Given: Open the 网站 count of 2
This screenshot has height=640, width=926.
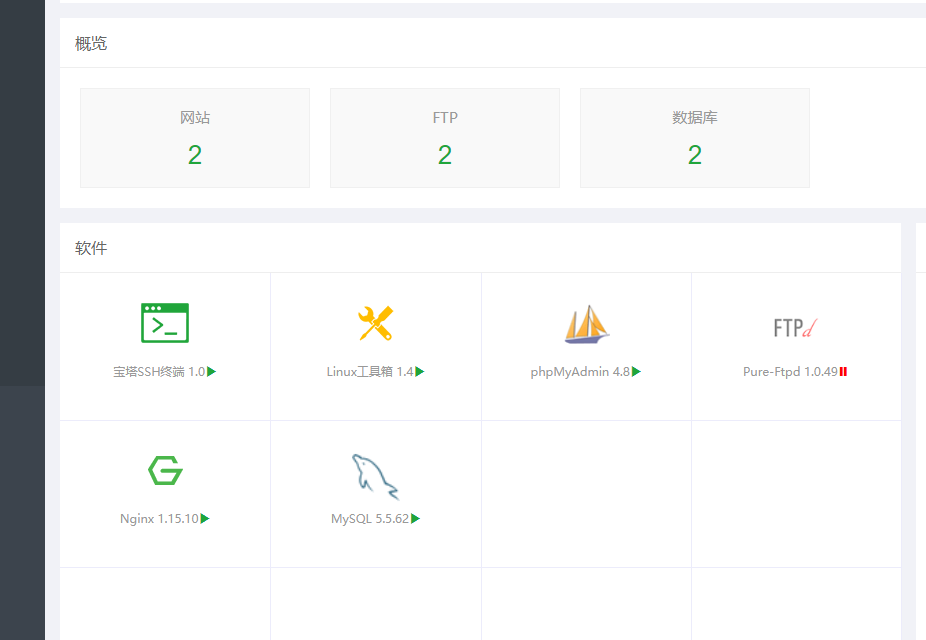Looking at the screenshot, I should [195, 155].
